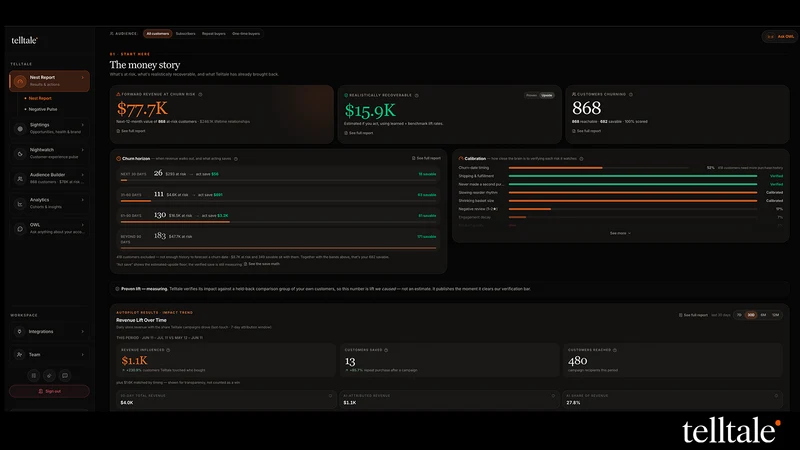Click the Churn-date timing progress bar
800x450 pixels.
click(598, 168)
